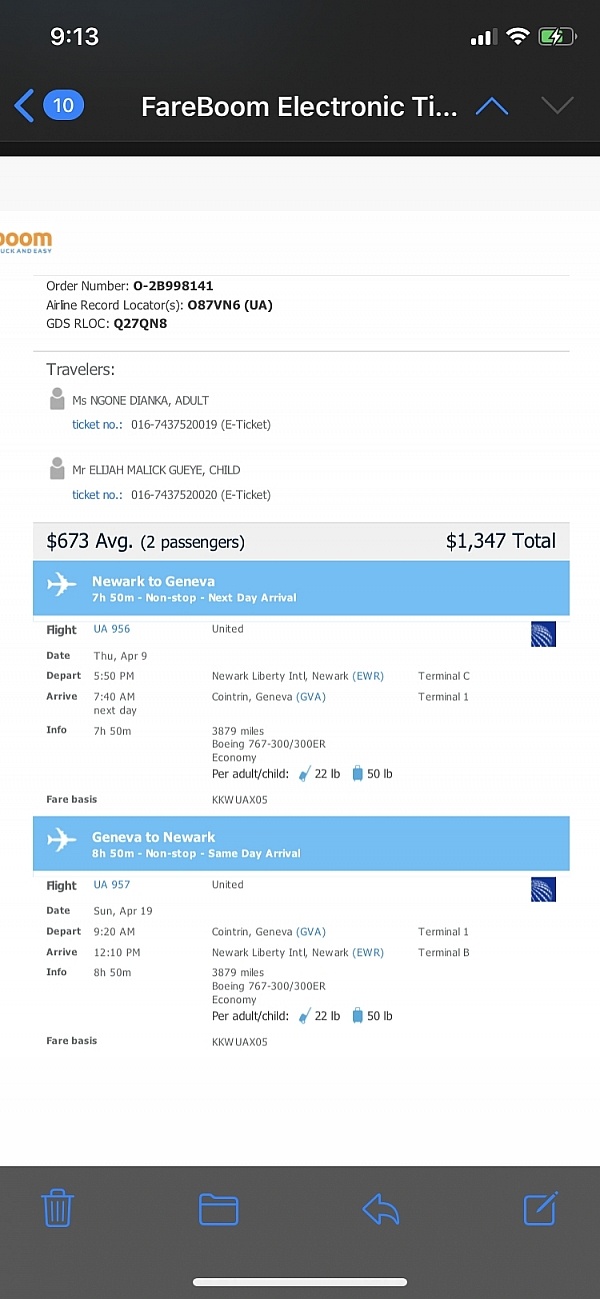Tap the Geneva to Newark flight header

point(153,837)
